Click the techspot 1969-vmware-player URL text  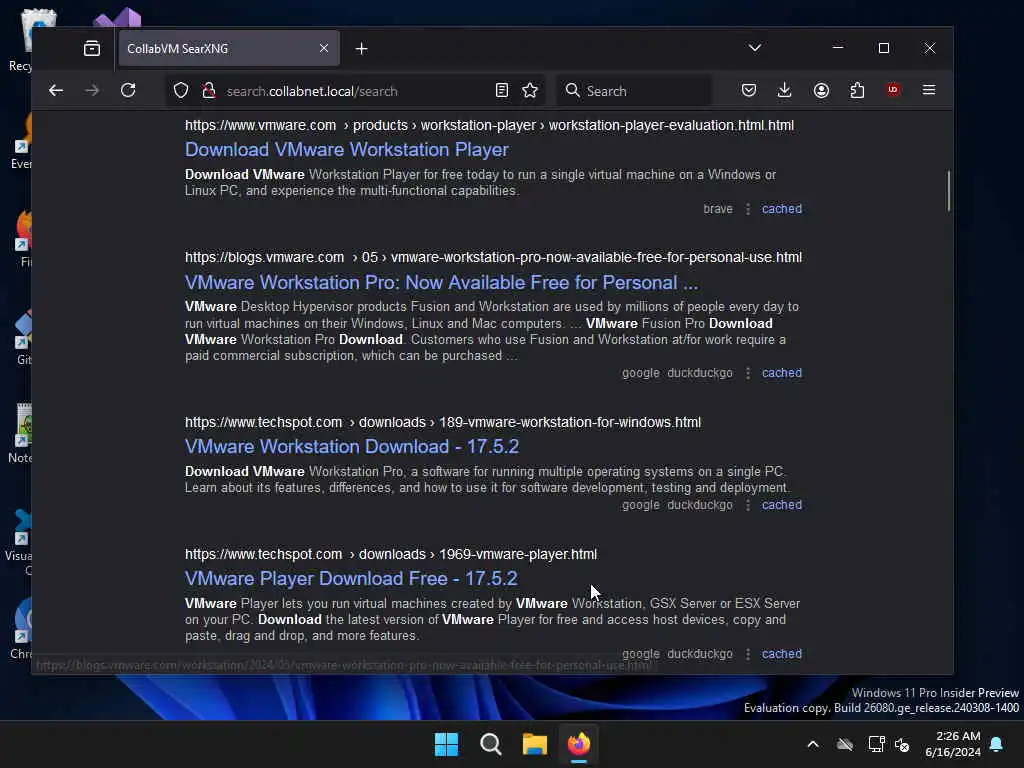[x=391, y=554]
